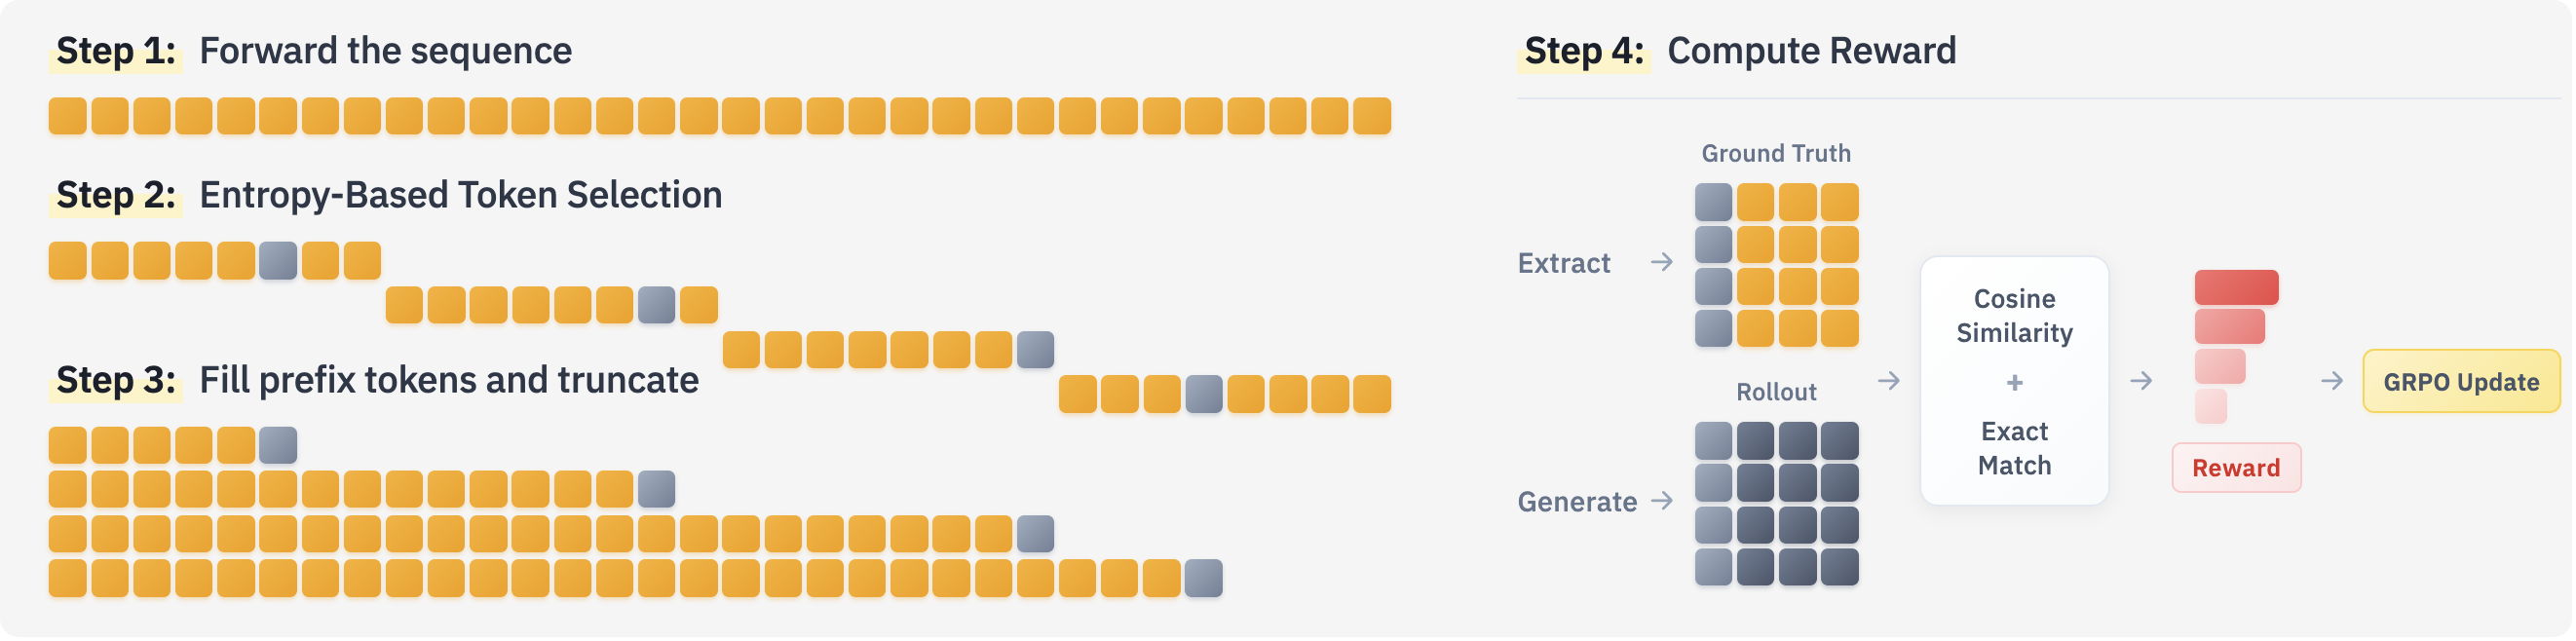
Task: Click the lightest pink reward bar
Action: tap(2211, 407)
